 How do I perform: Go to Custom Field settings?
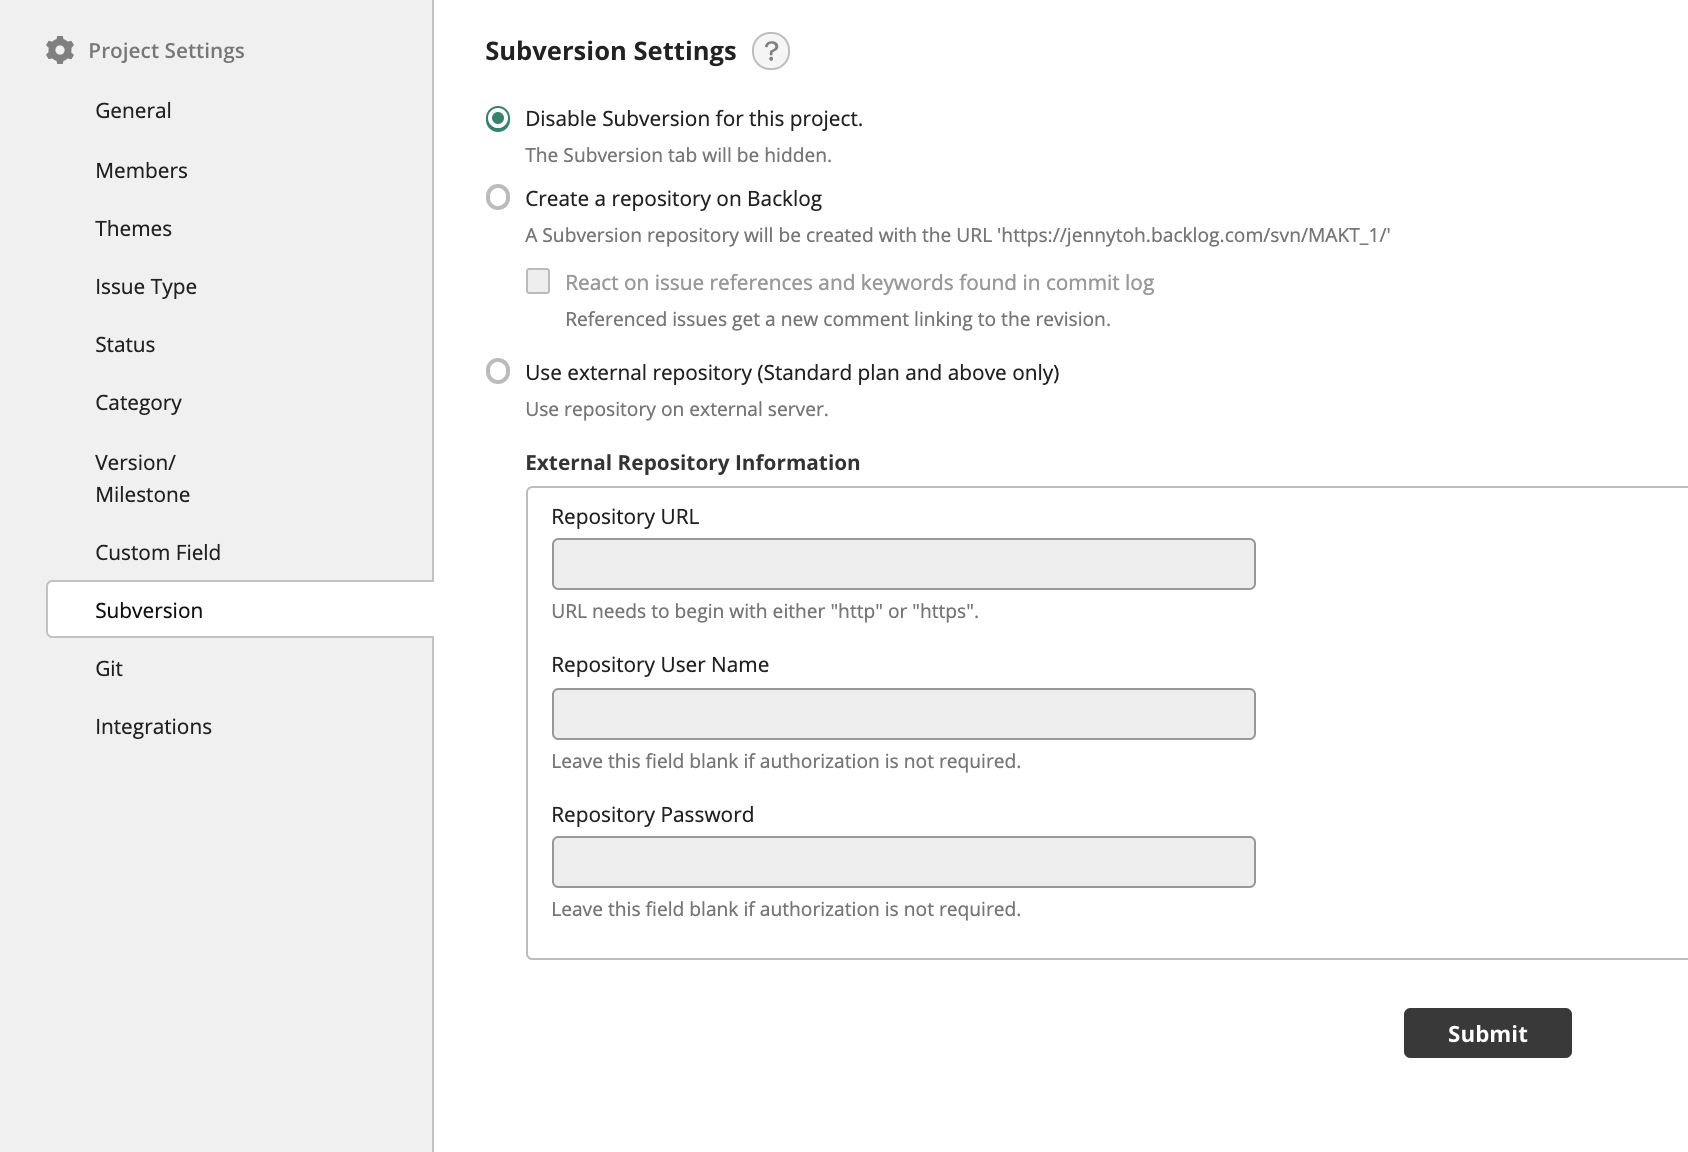point(158,552)
